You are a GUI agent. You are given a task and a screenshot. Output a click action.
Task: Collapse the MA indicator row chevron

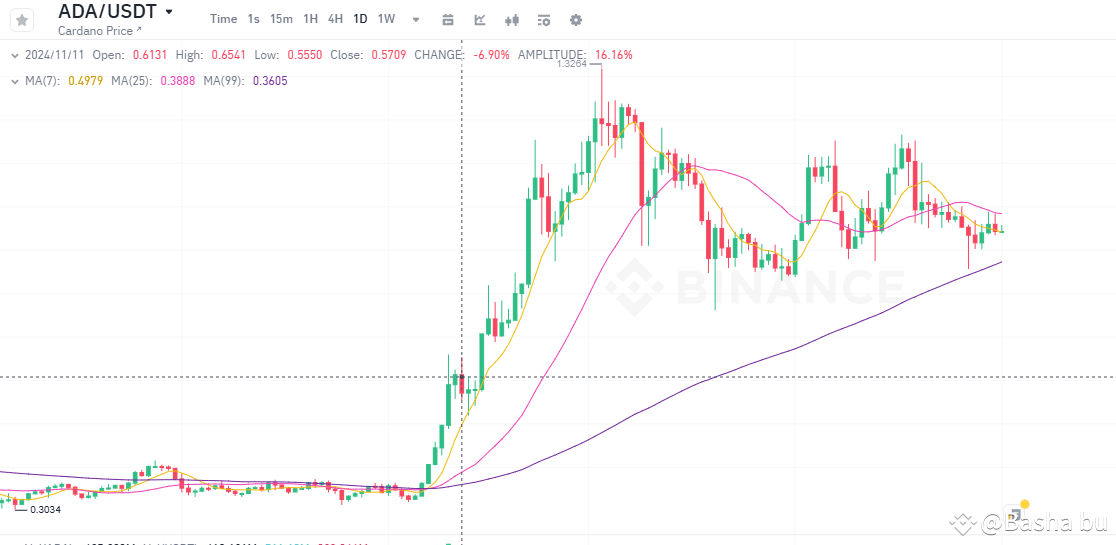point(14,81)
